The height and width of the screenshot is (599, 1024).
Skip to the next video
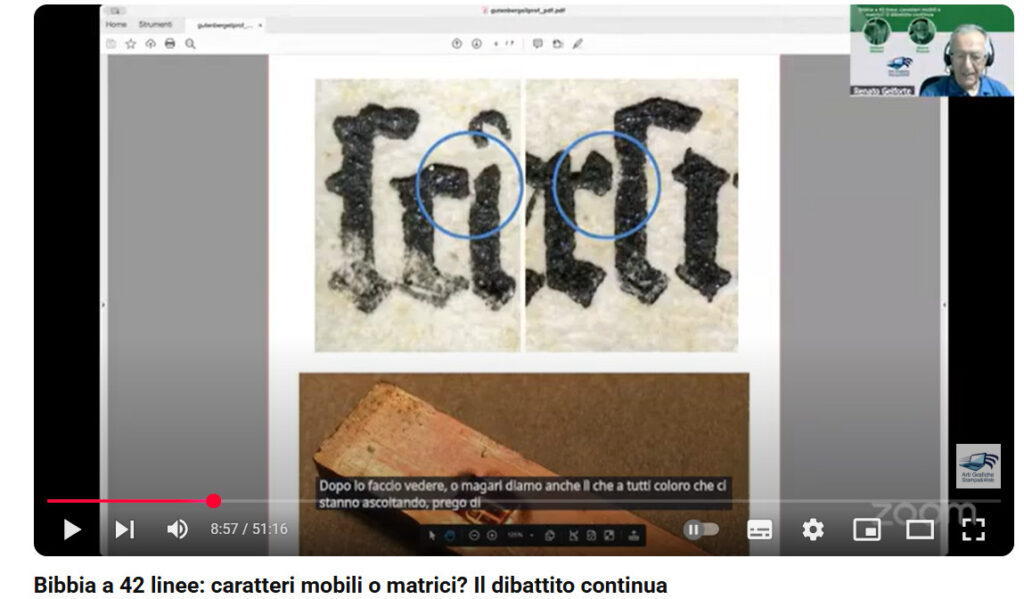coord(124,530)
